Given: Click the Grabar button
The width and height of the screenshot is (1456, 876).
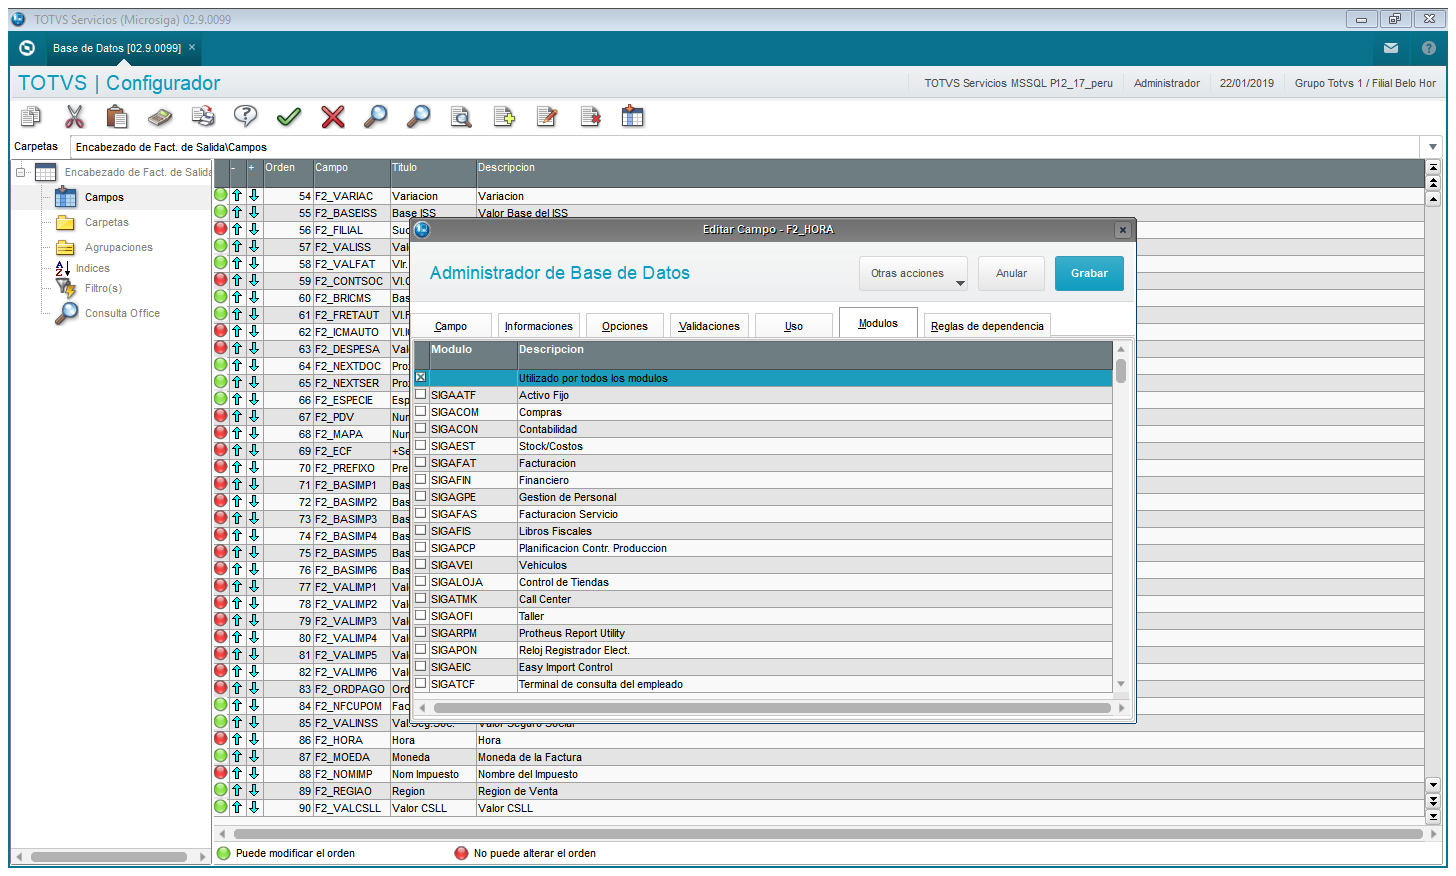Looking at the screenshot, I should tap(1089, 273).
